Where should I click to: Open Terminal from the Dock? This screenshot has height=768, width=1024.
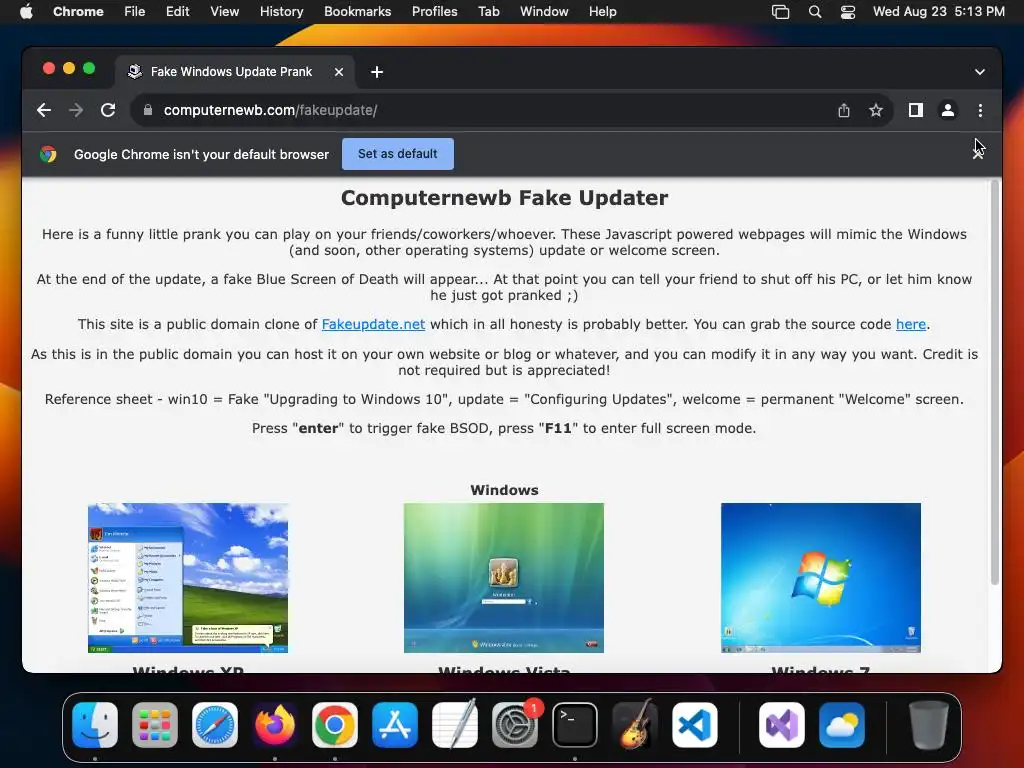[575, 725]
